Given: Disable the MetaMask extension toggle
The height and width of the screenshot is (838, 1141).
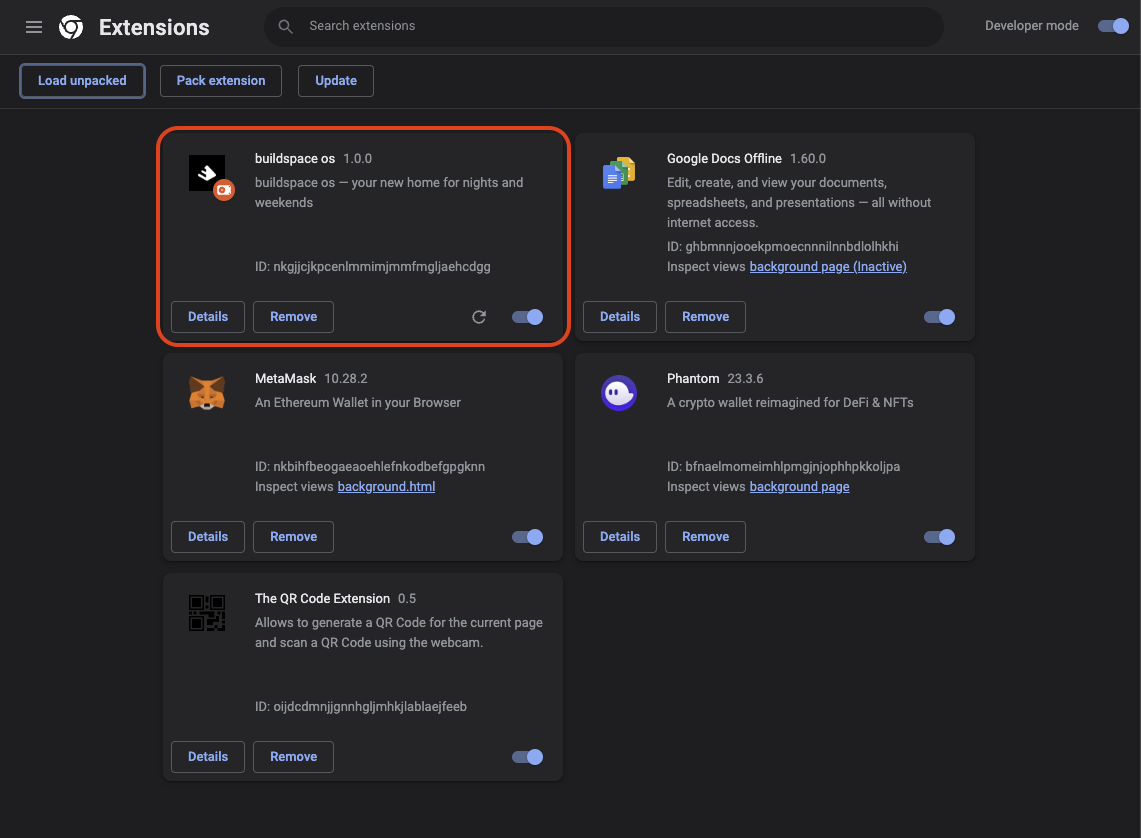Looking at the screenshot, I should (527, 537).
